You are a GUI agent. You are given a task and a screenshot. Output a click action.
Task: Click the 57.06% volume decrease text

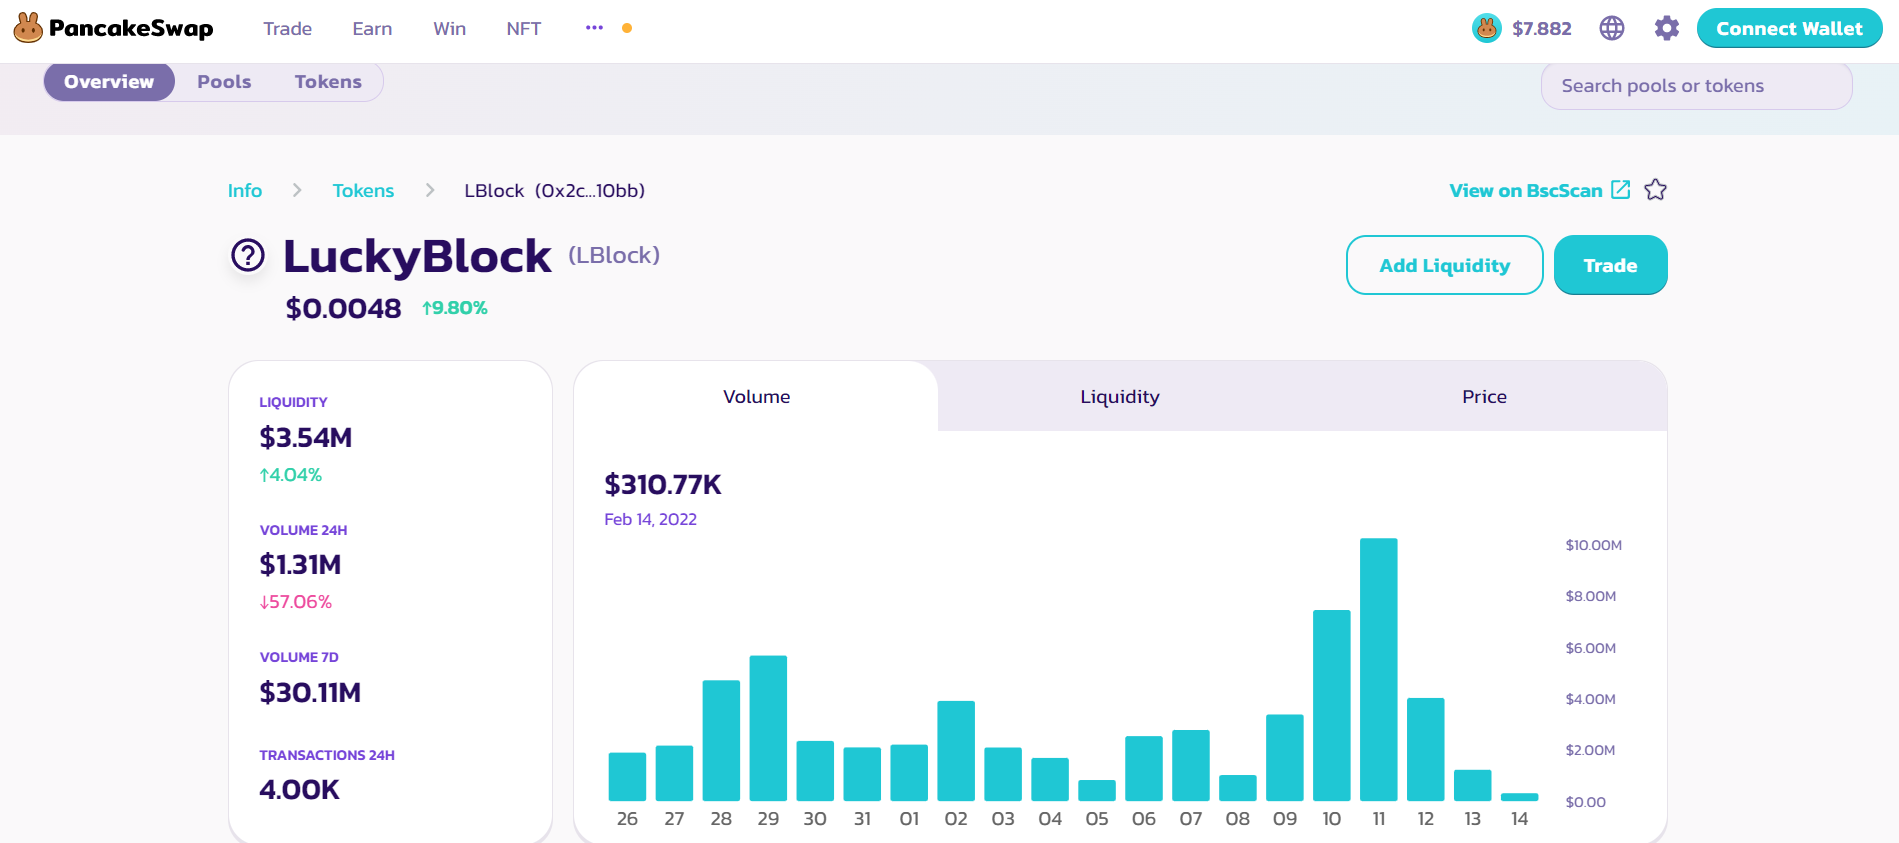click(296, 602)
